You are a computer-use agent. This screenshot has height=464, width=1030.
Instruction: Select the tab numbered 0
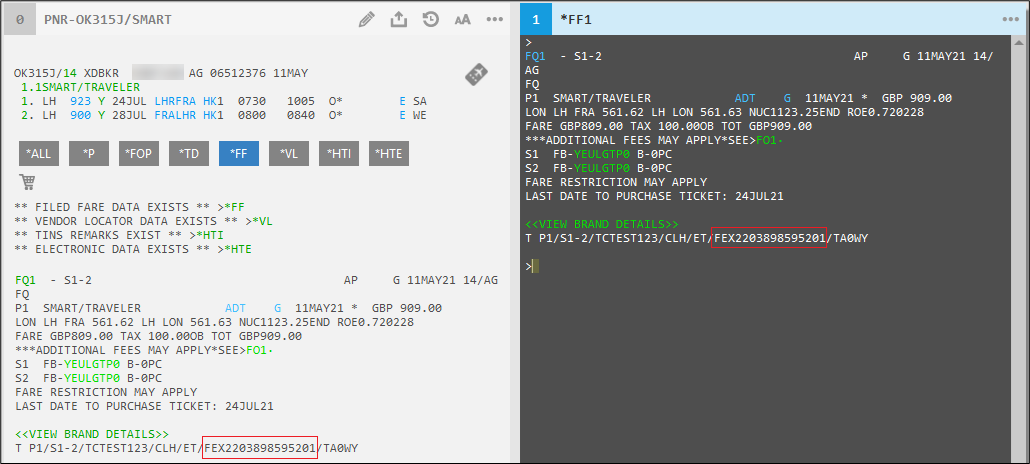coord(20,19)
